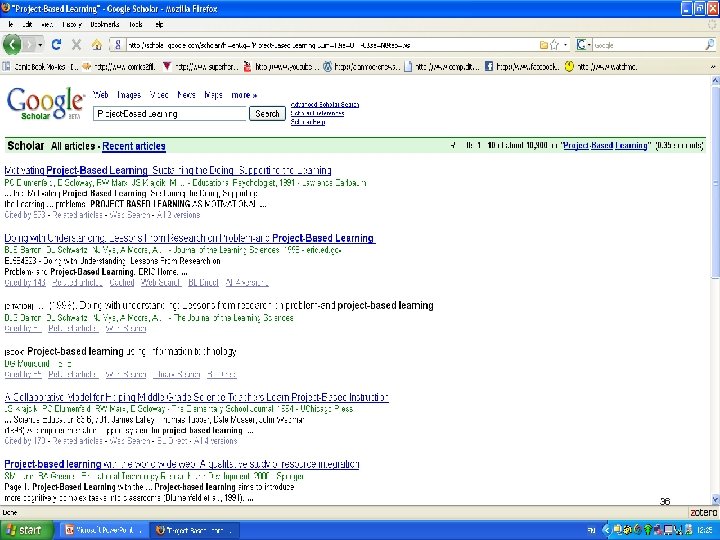Expand the 'more »' Google services link
Screen dimensions: 720x540
(x=244, y=95)
